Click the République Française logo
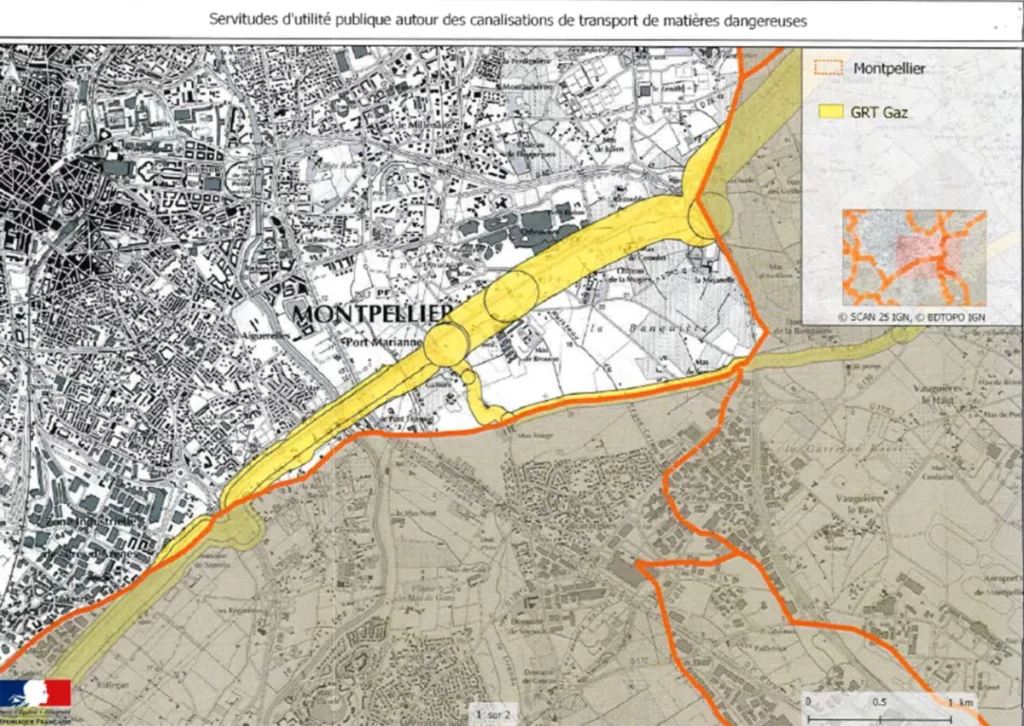The image size is (1024, 726). point(35,701)
